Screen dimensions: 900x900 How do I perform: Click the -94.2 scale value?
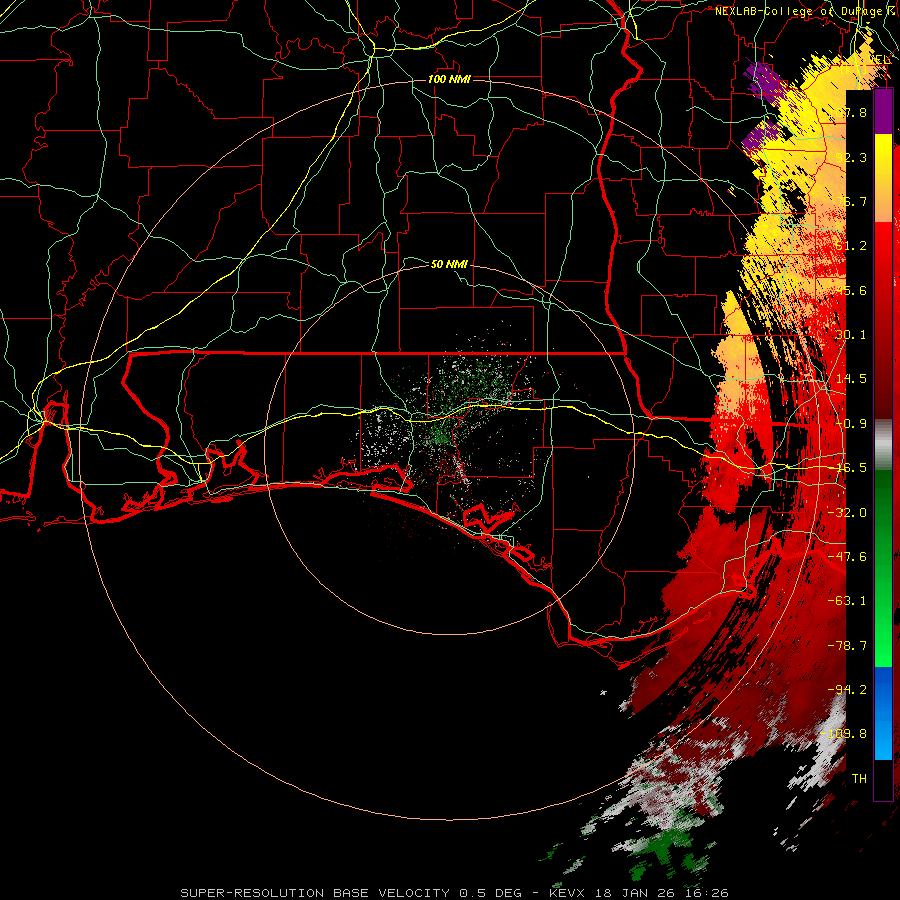[848, 689]
